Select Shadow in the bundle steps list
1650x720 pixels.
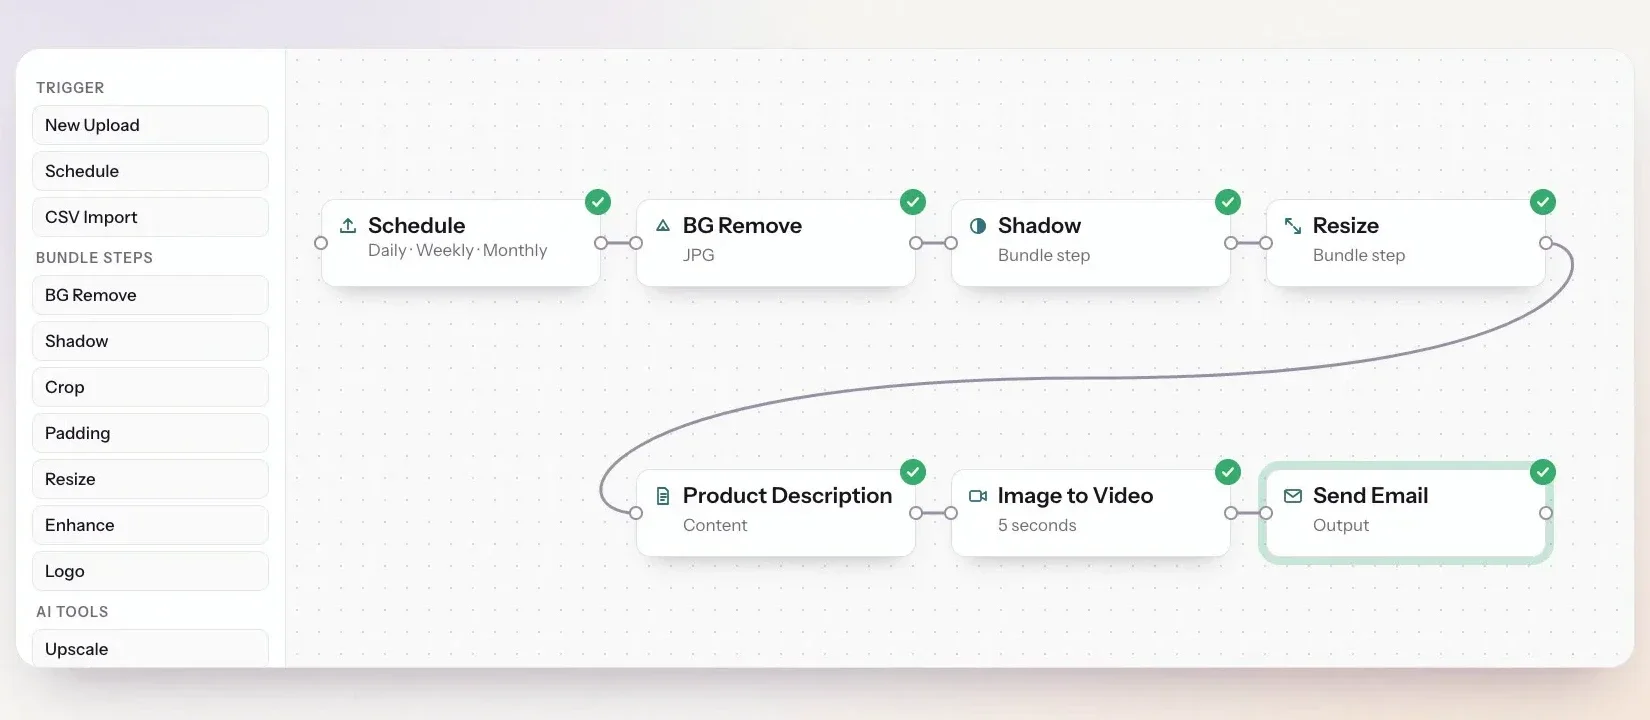click(150, 341)
